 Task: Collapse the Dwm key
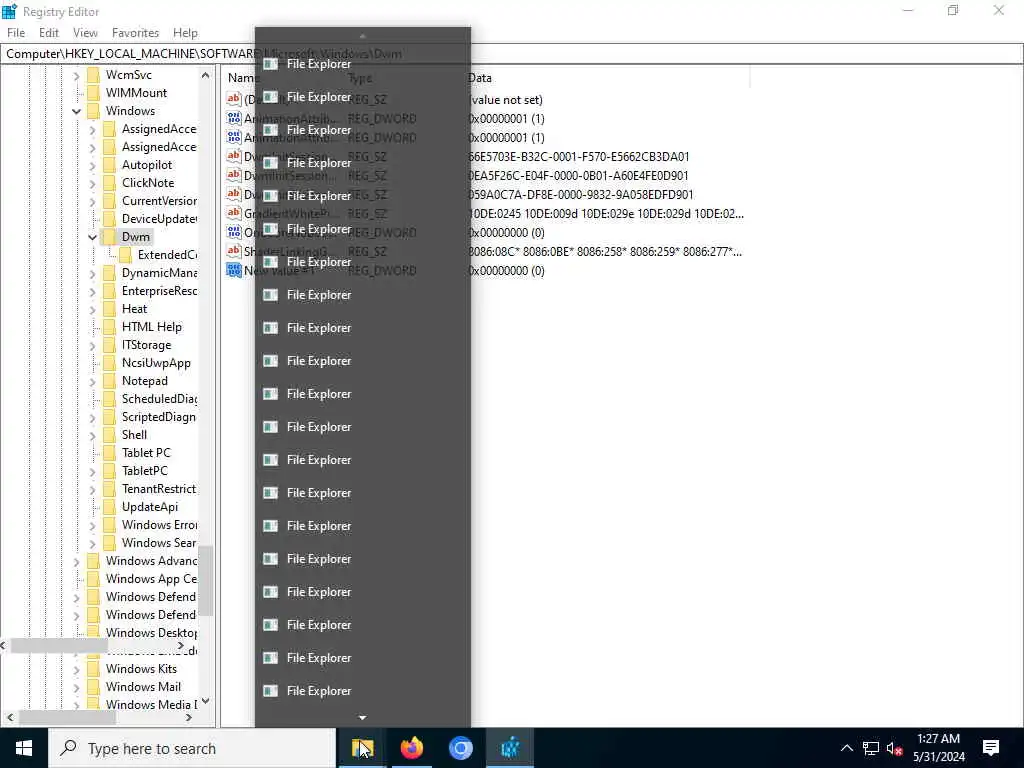92,237
